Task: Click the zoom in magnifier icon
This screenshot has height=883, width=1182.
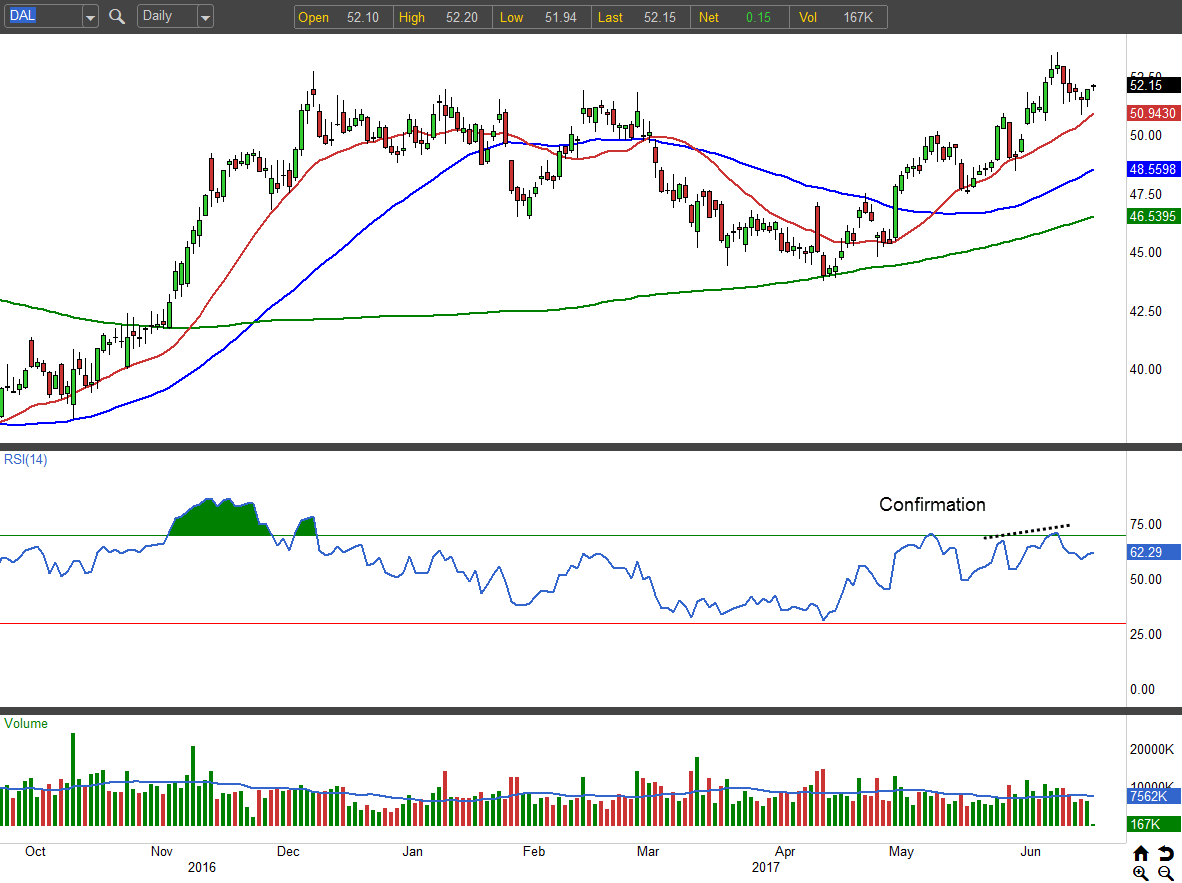Action: tap(1141, 873)
